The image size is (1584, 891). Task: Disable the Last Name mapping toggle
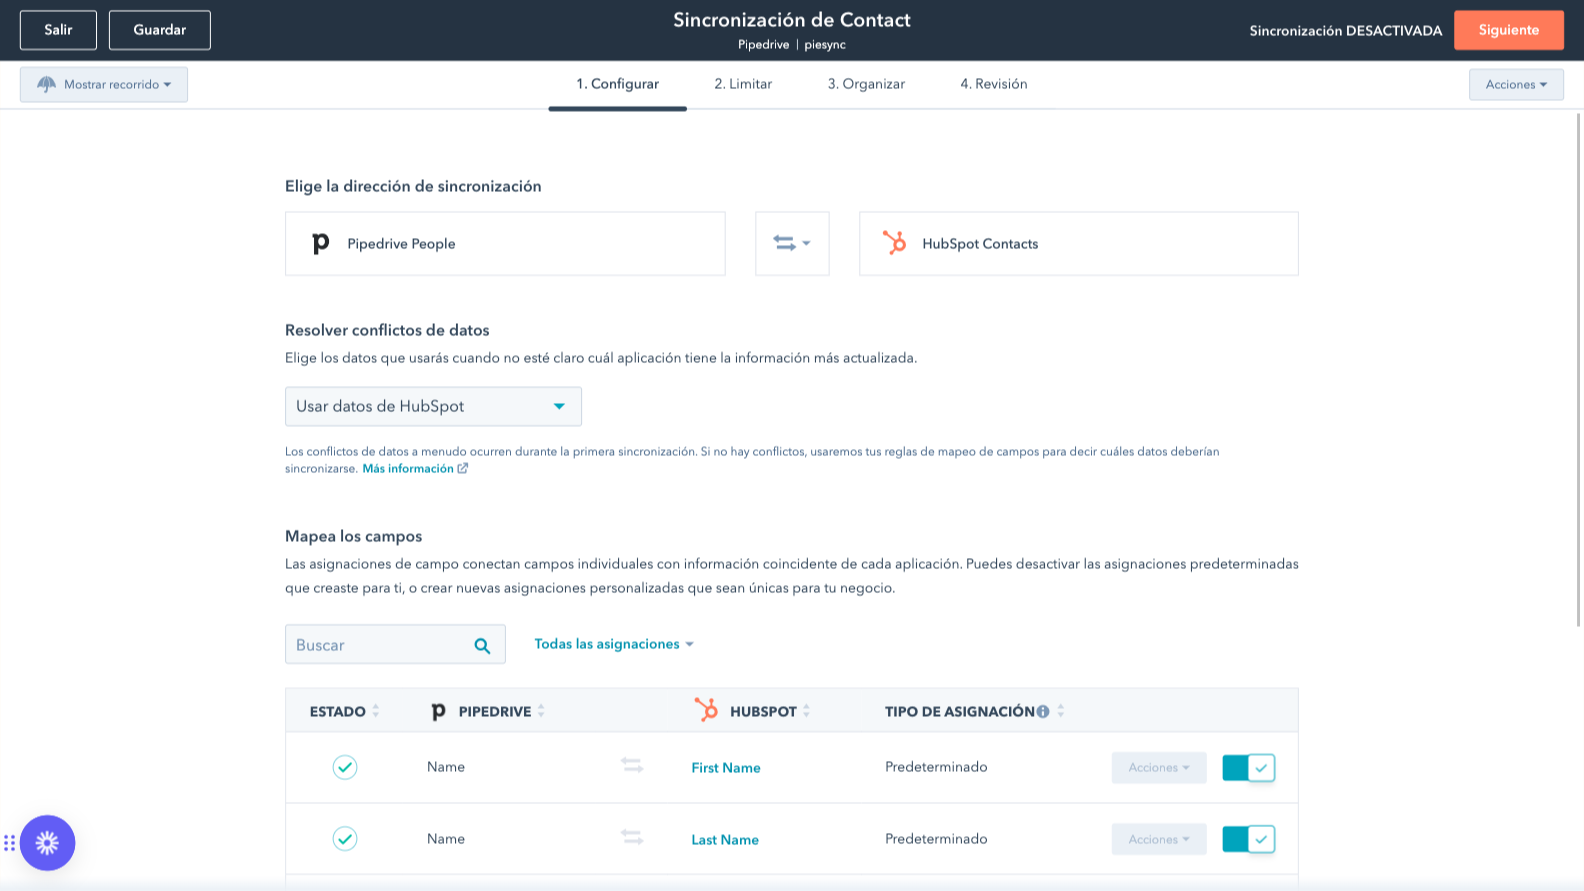pos(1248,839)
